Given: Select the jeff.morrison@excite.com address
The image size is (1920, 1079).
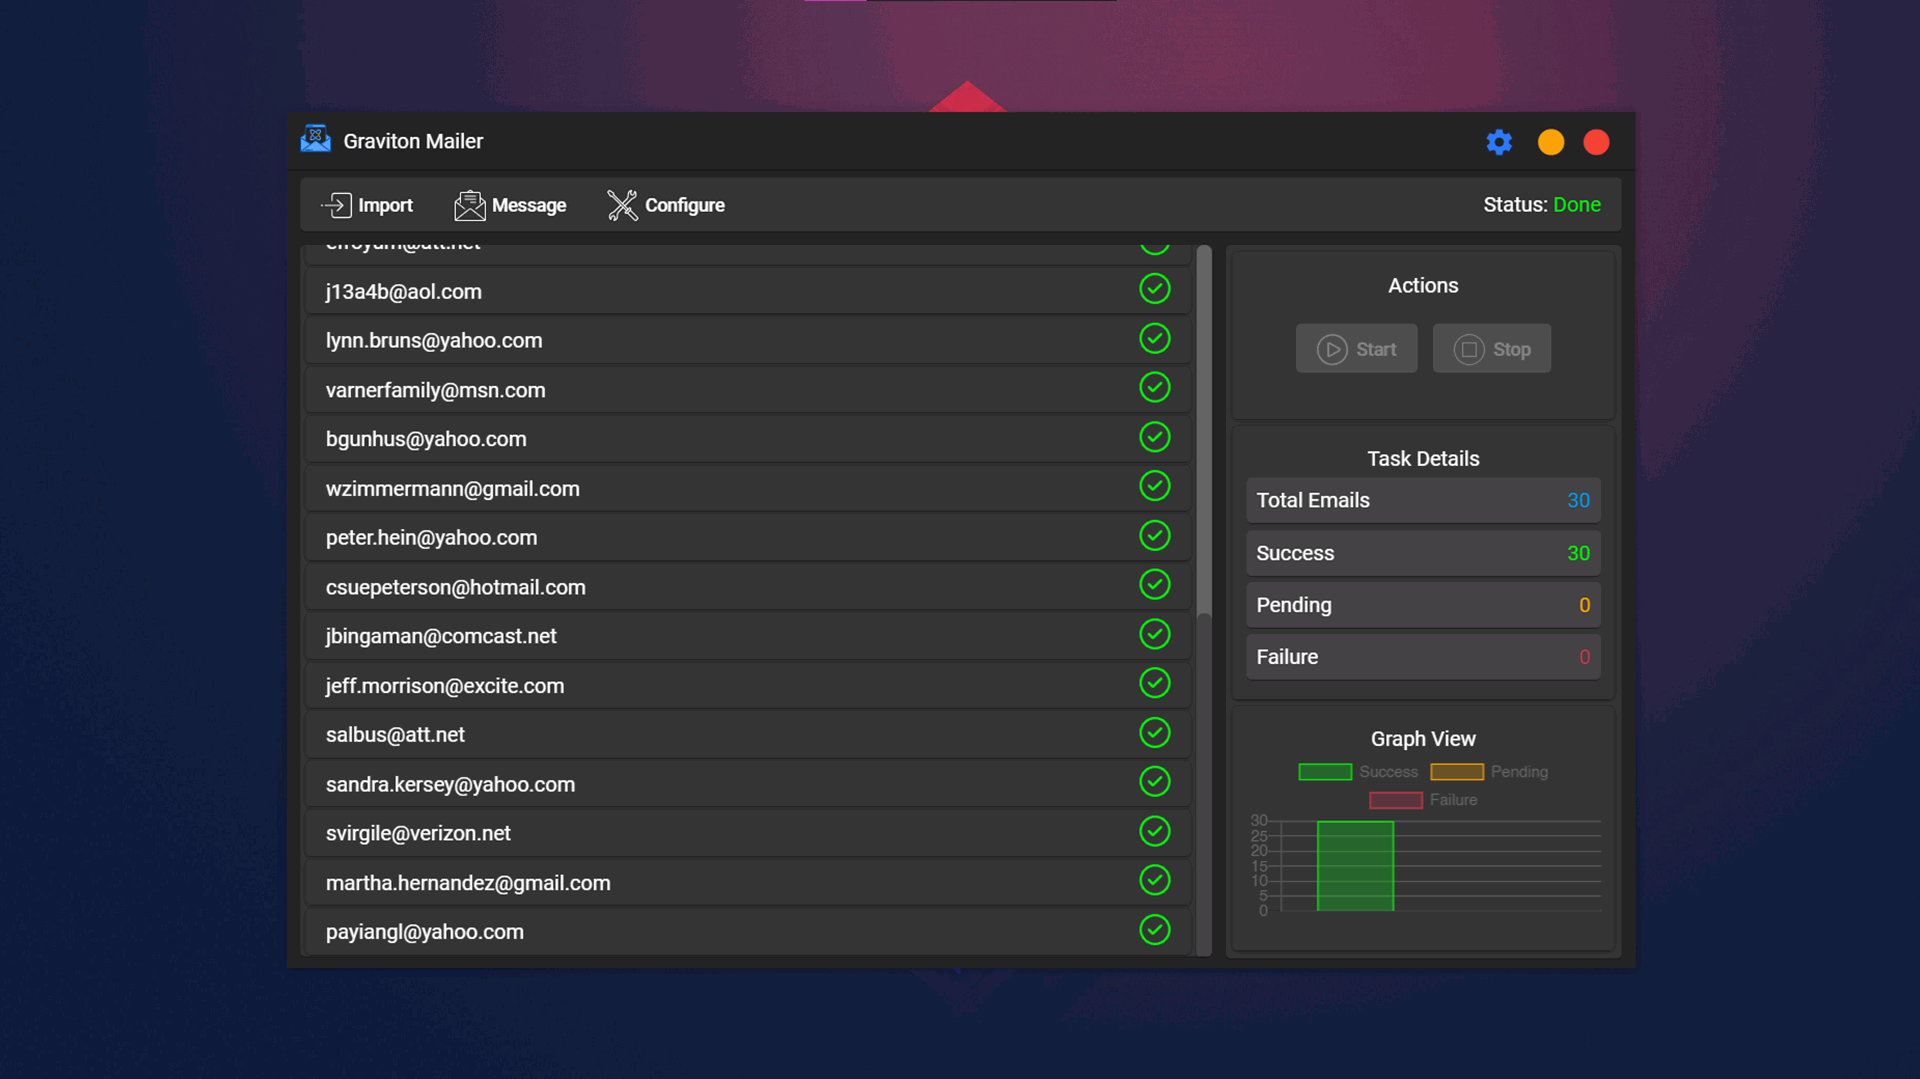Looking at the screenshot, I should pyautogui.click(x=445, y=685).
